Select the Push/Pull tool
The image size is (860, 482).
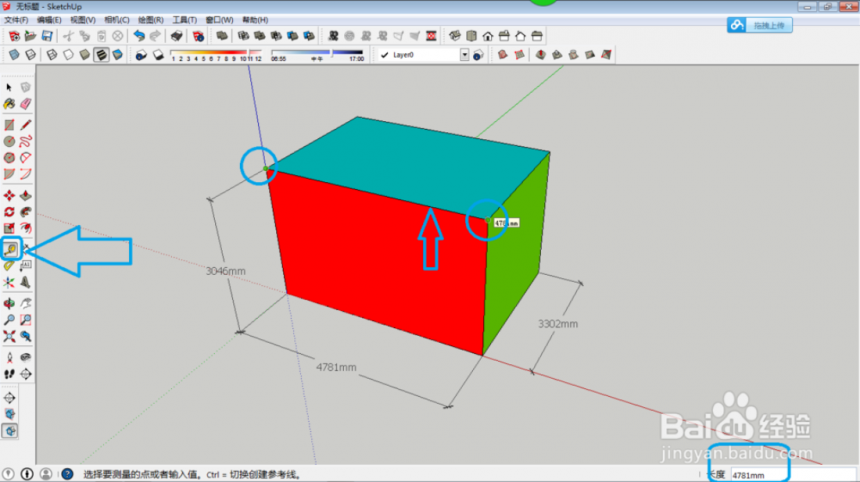point(26,196)
